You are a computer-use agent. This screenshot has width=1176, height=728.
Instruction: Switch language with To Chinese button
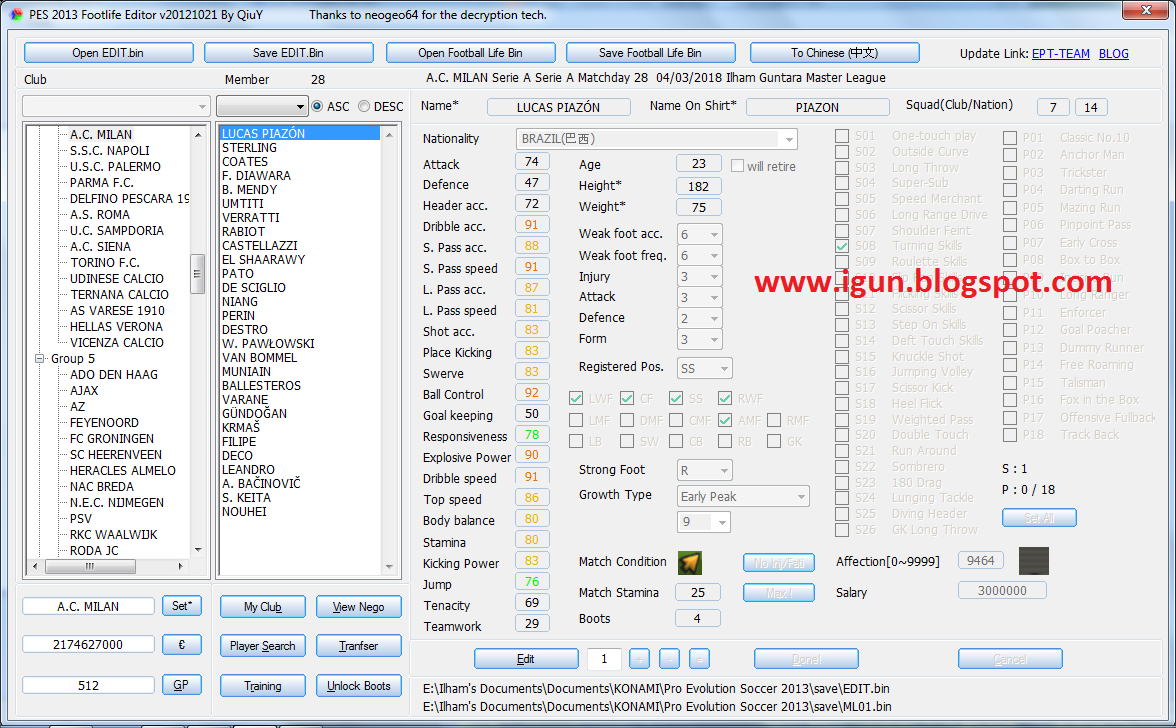click(835, 52)
